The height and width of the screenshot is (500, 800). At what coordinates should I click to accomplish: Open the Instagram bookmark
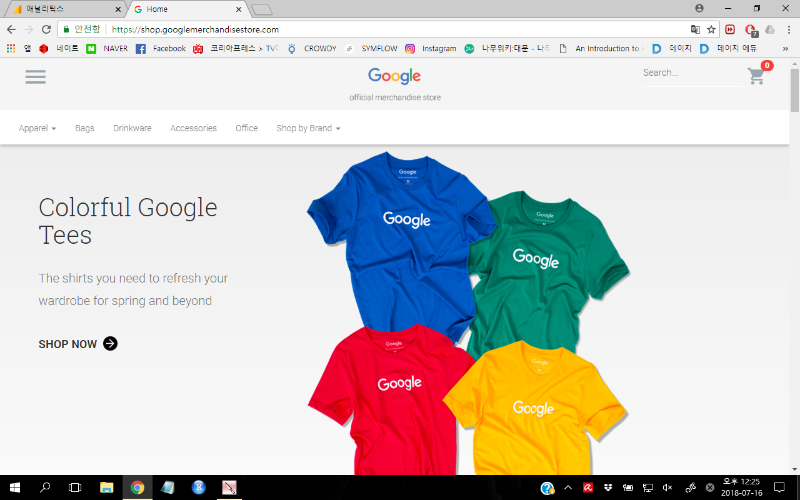click(x=431, y=48)
